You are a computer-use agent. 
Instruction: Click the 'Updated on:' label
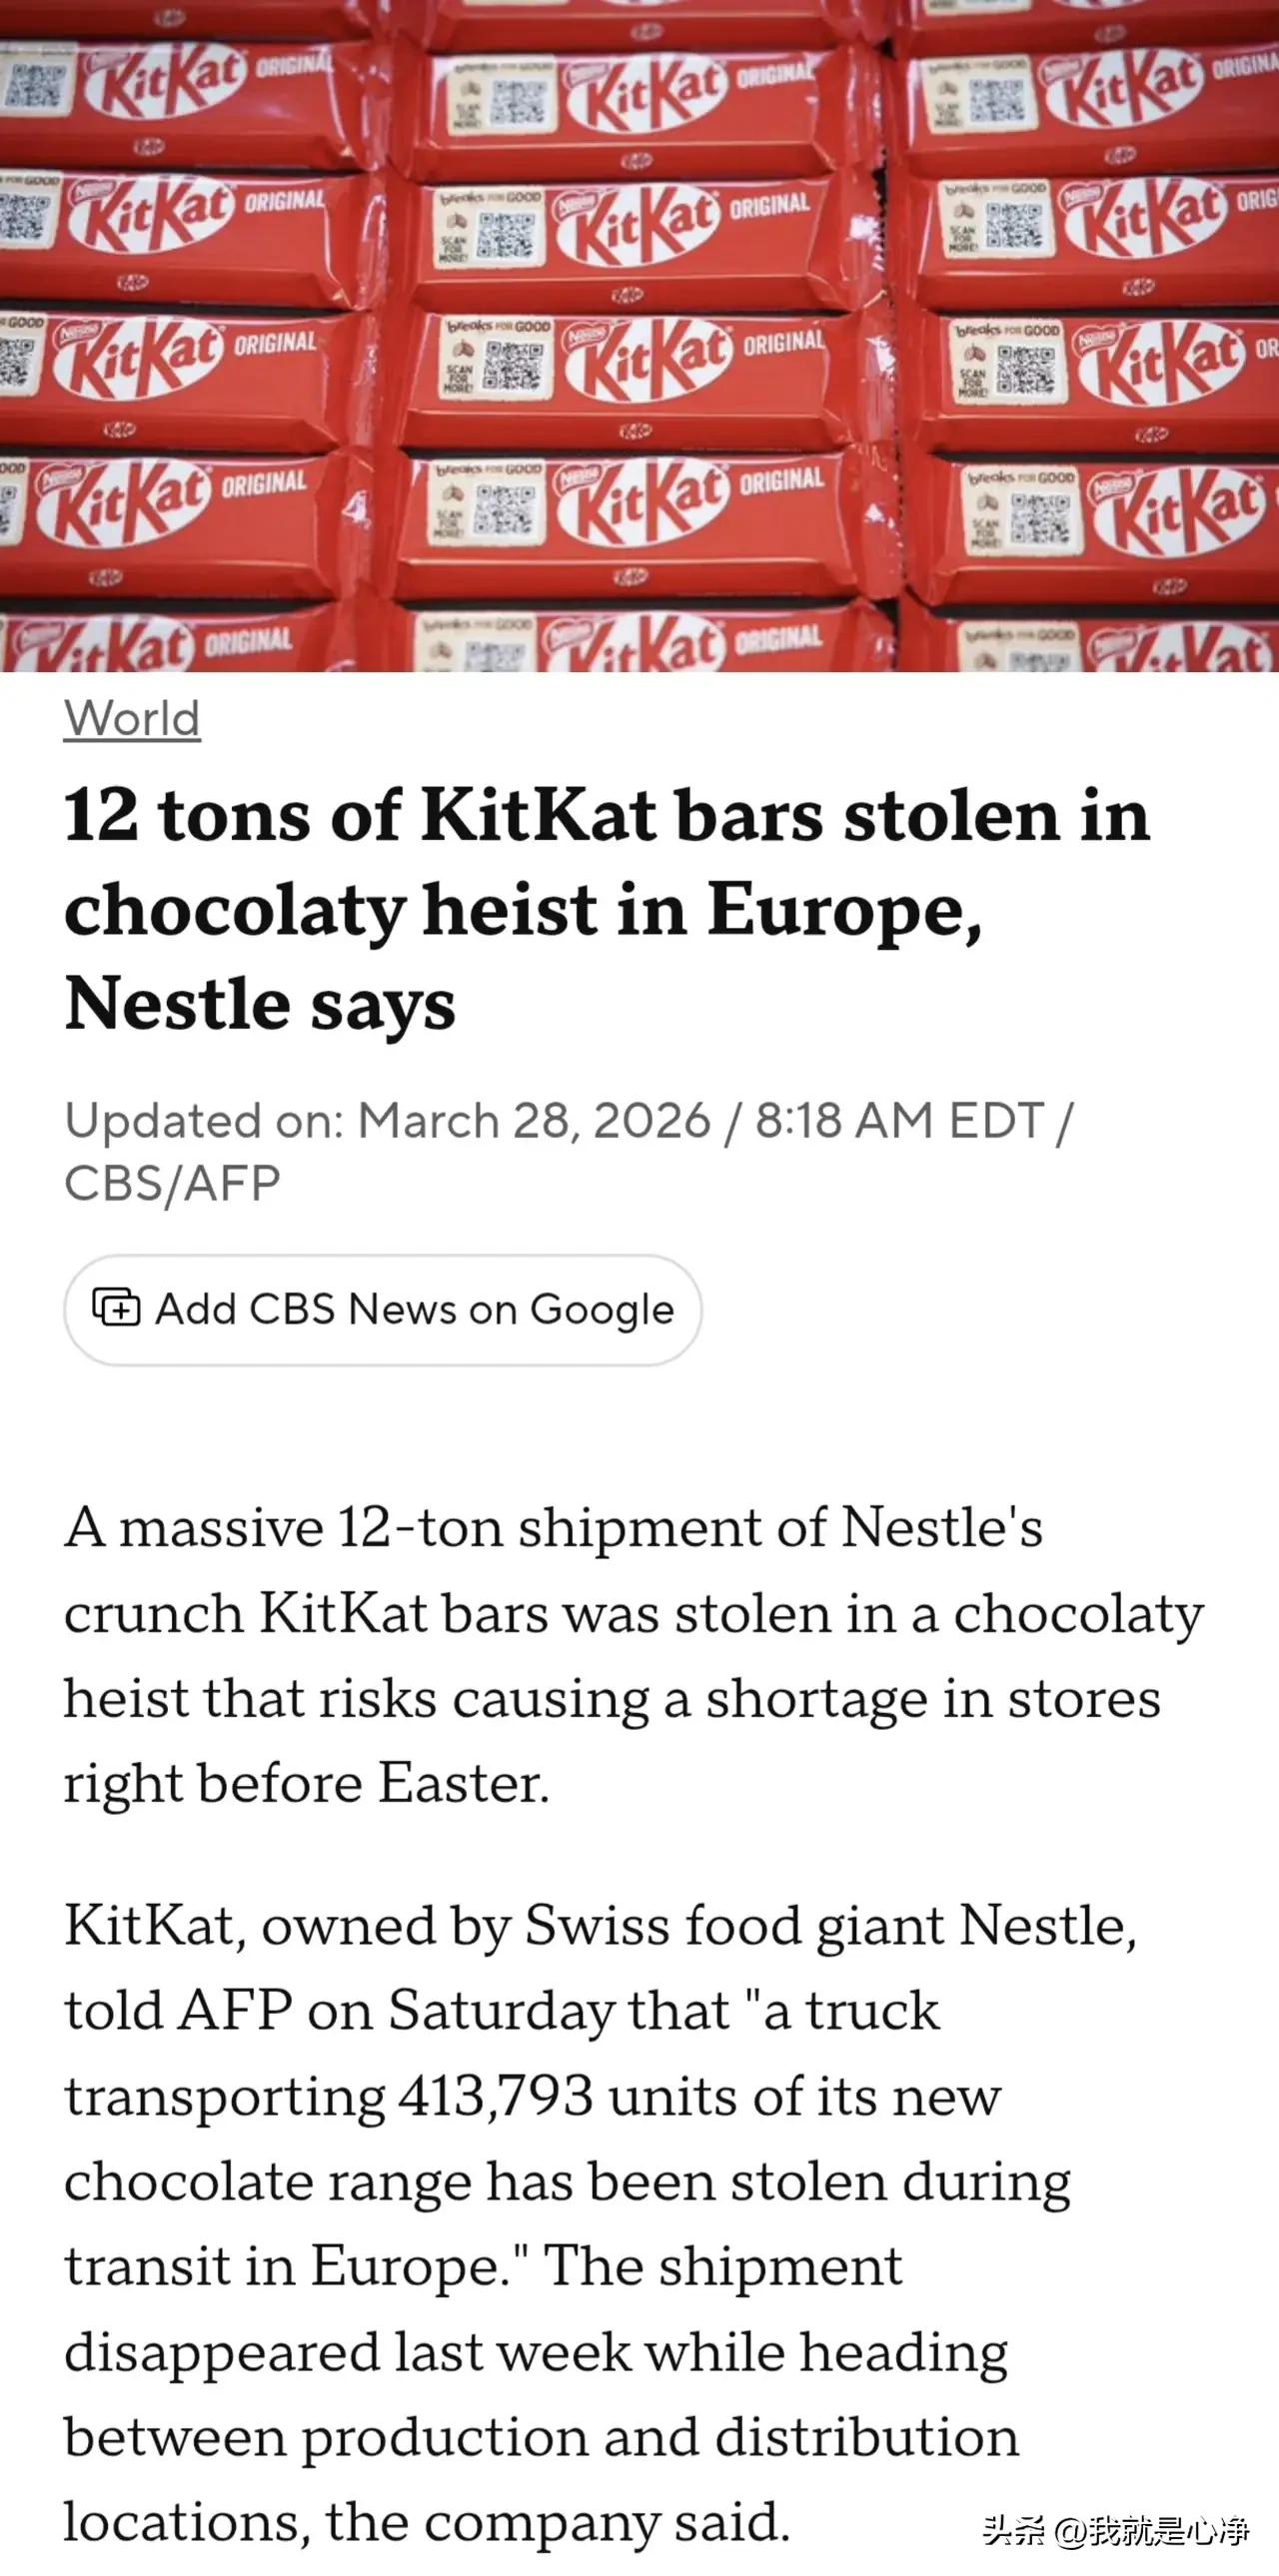point(204,1121)
